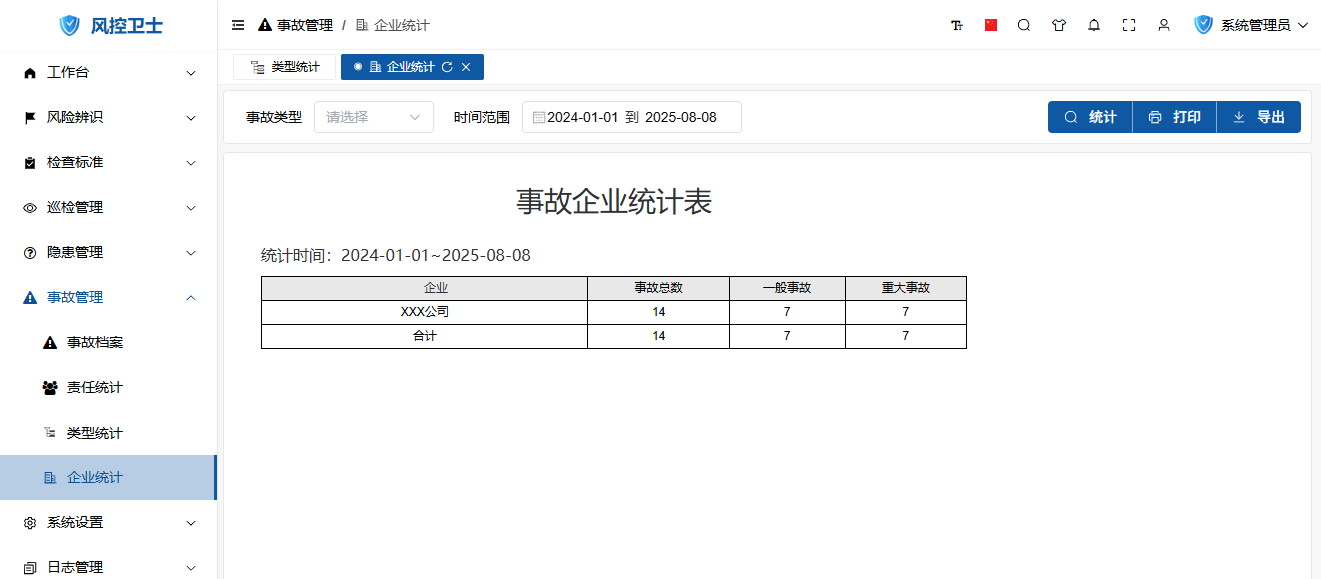The image size is (1321, 579).
Task: Select 责任统计 in the sidebar
Action: coord(95,387)
